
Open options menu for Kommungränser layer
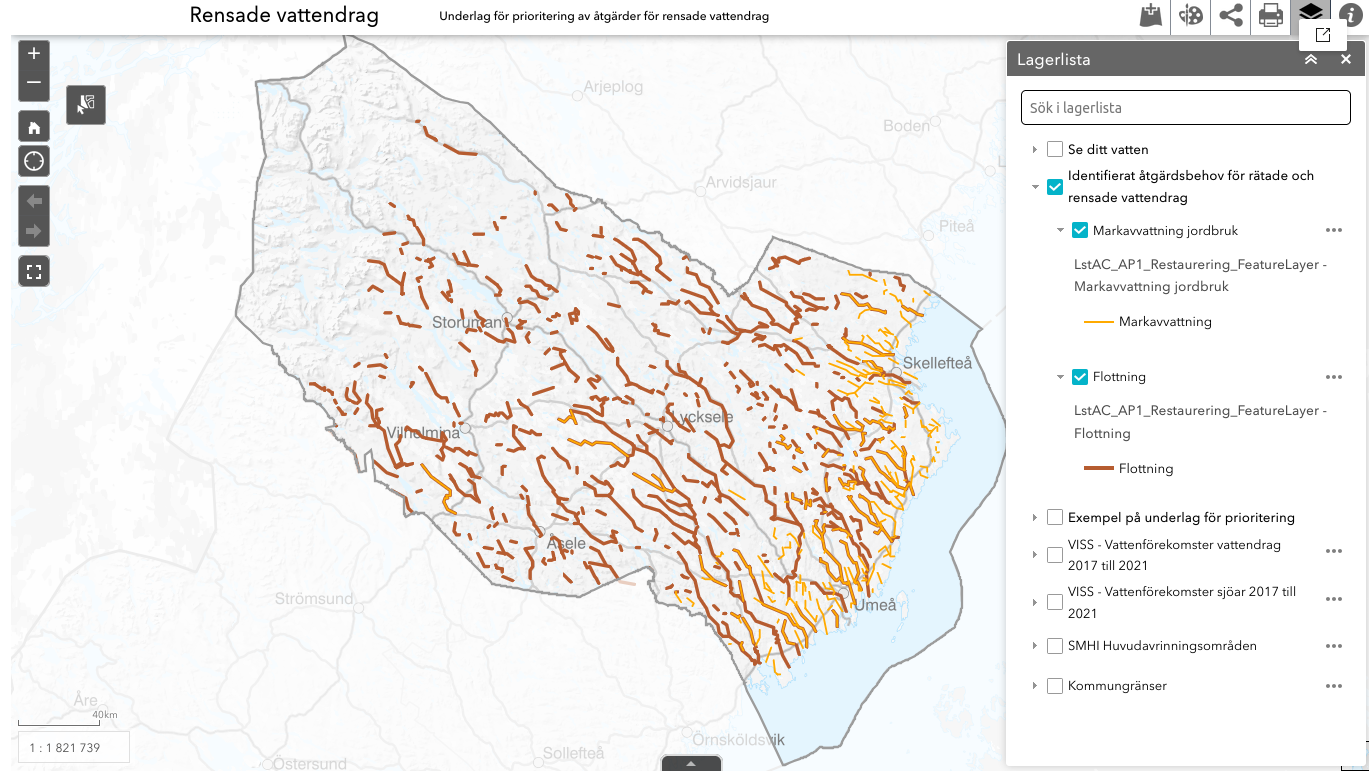point(1333,686)
